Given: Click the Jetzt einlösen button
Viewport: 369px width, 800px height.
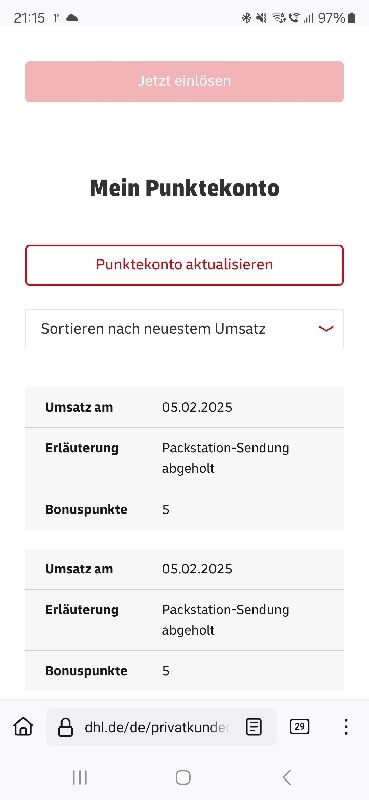Looking at the screenshot, I should tap(184, 81).
